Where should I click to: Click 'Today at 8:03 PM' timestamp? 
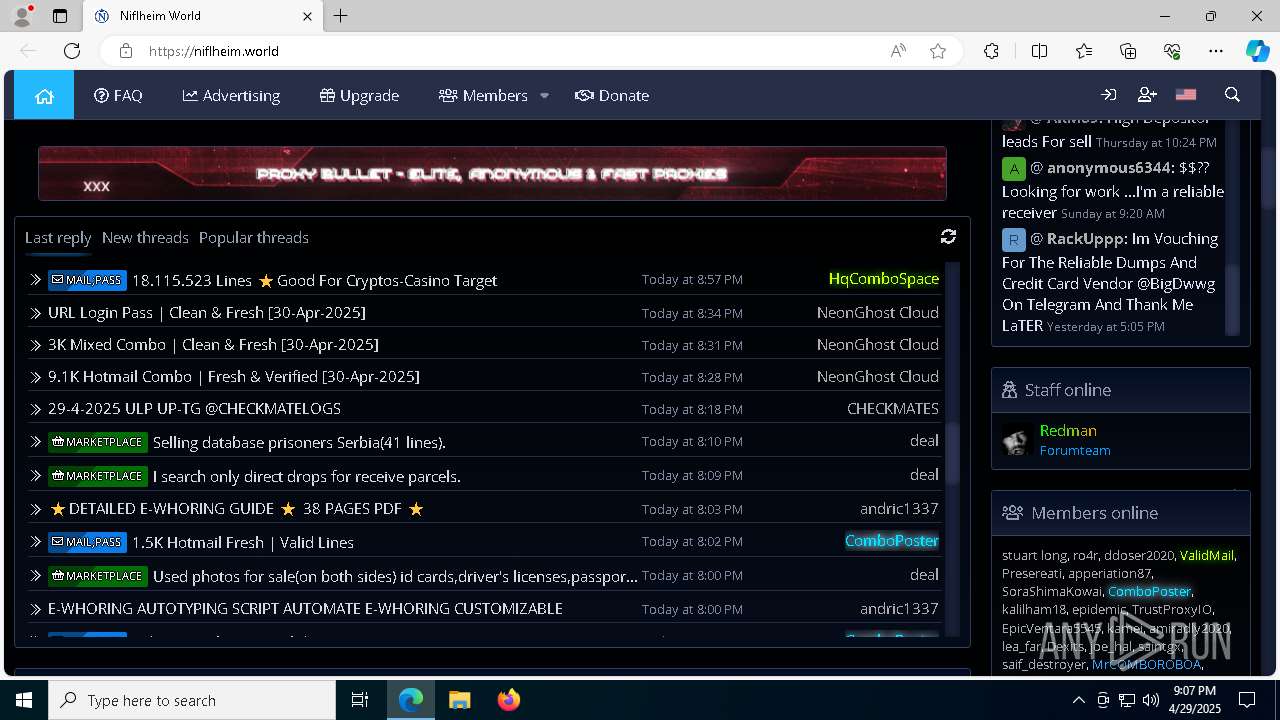point(692,509)
